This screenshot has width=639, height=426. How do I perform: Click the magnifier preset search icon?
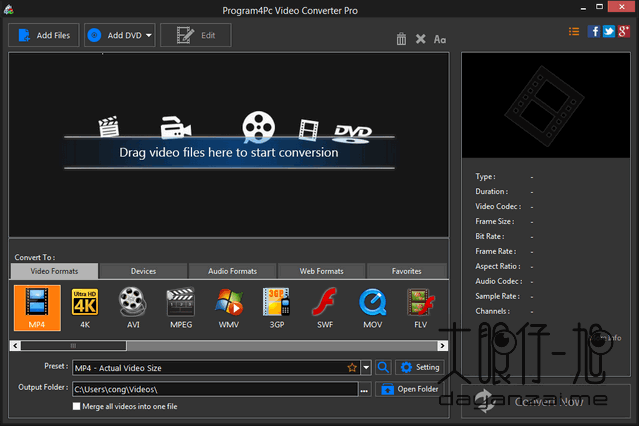coord(383,367)
